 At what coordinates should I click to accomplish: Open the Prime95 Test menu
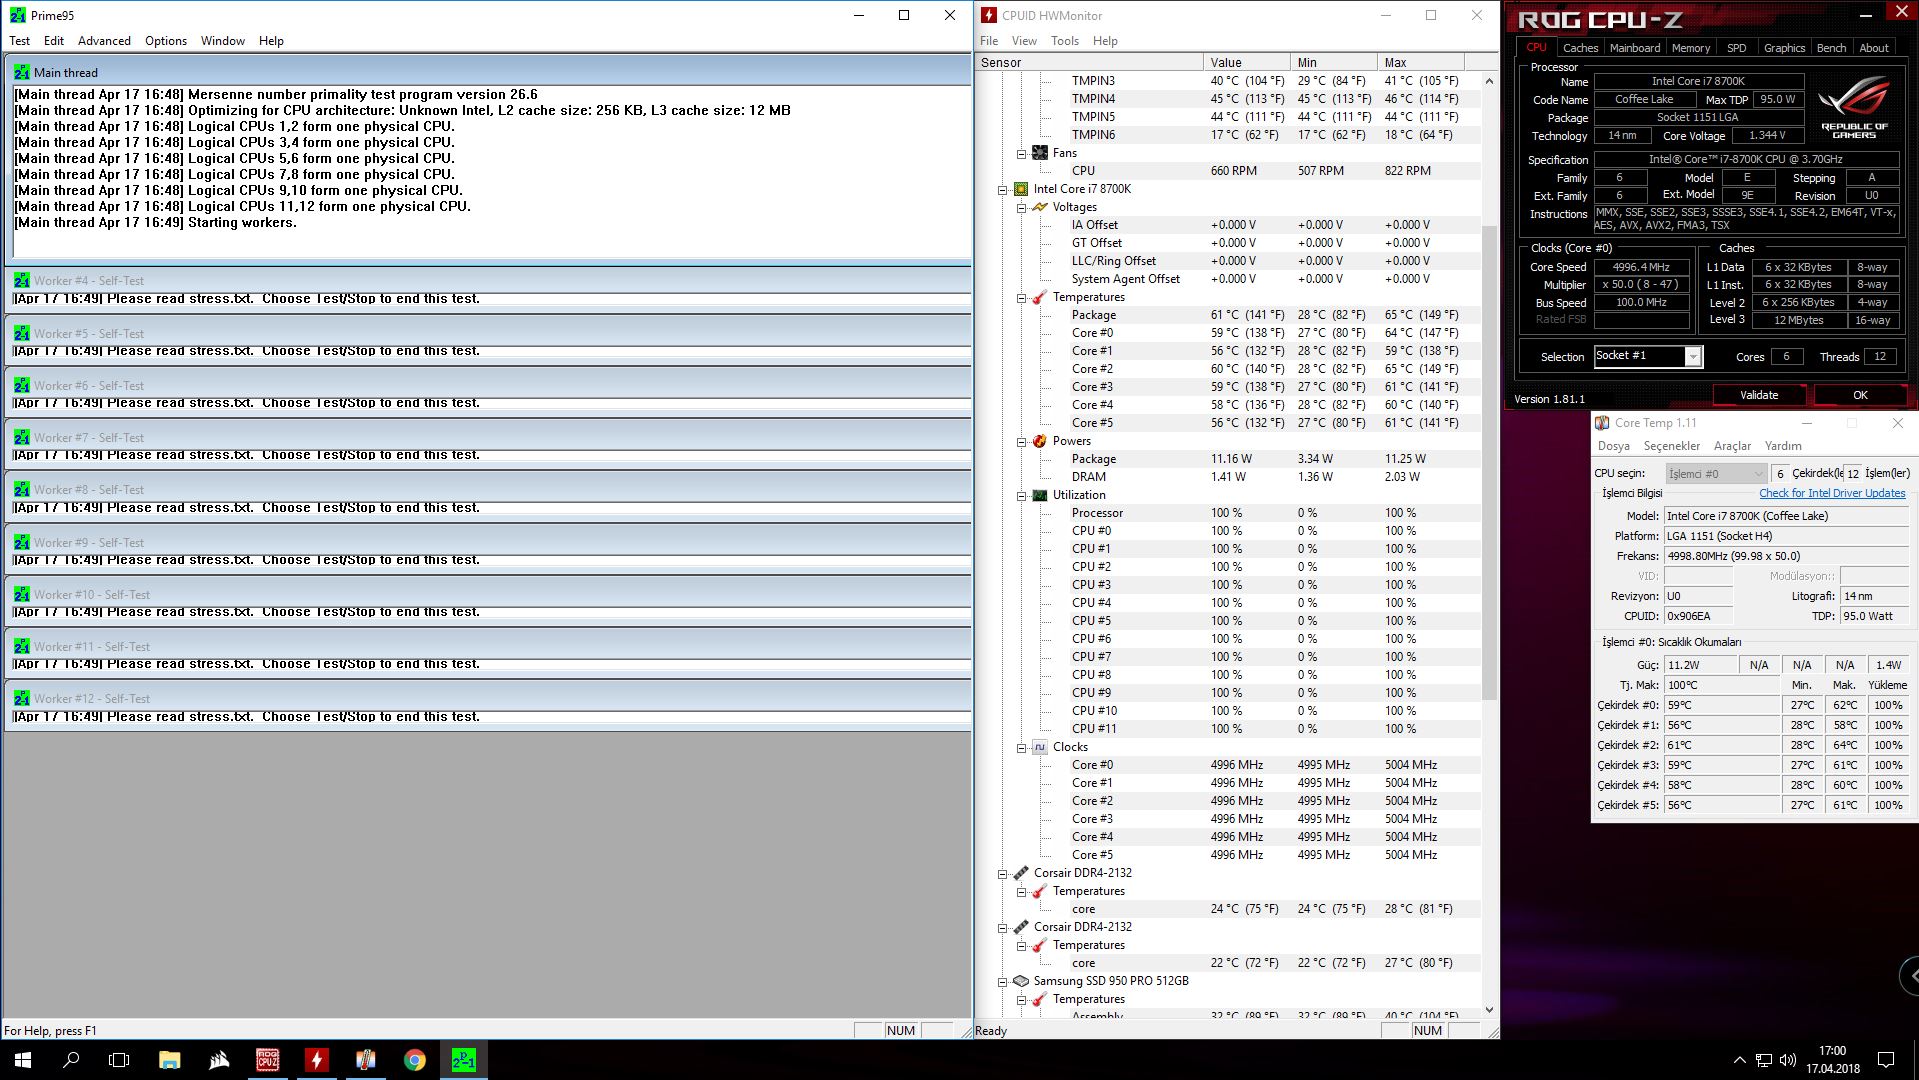click(x=20, y=41)
